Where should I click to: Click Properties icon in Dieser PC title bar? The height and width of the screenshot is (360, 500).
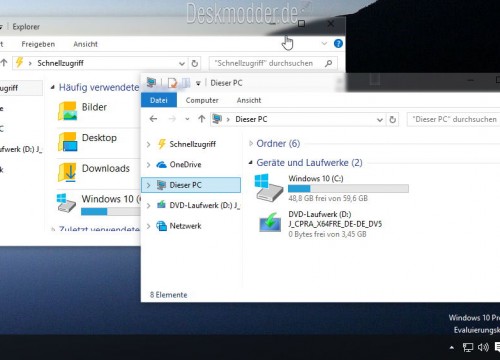(172, 83)
